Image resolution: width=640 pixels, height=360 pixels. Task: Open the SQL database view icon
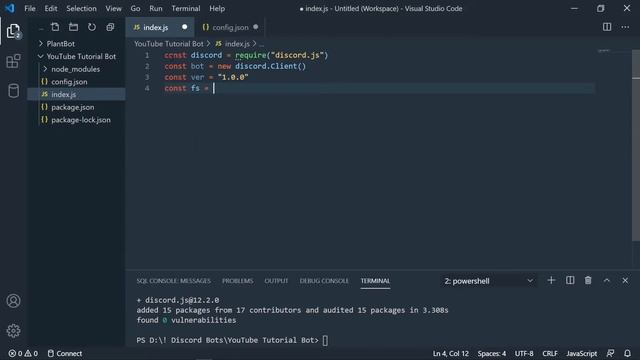pyautogui.click(x=13, y=91)
